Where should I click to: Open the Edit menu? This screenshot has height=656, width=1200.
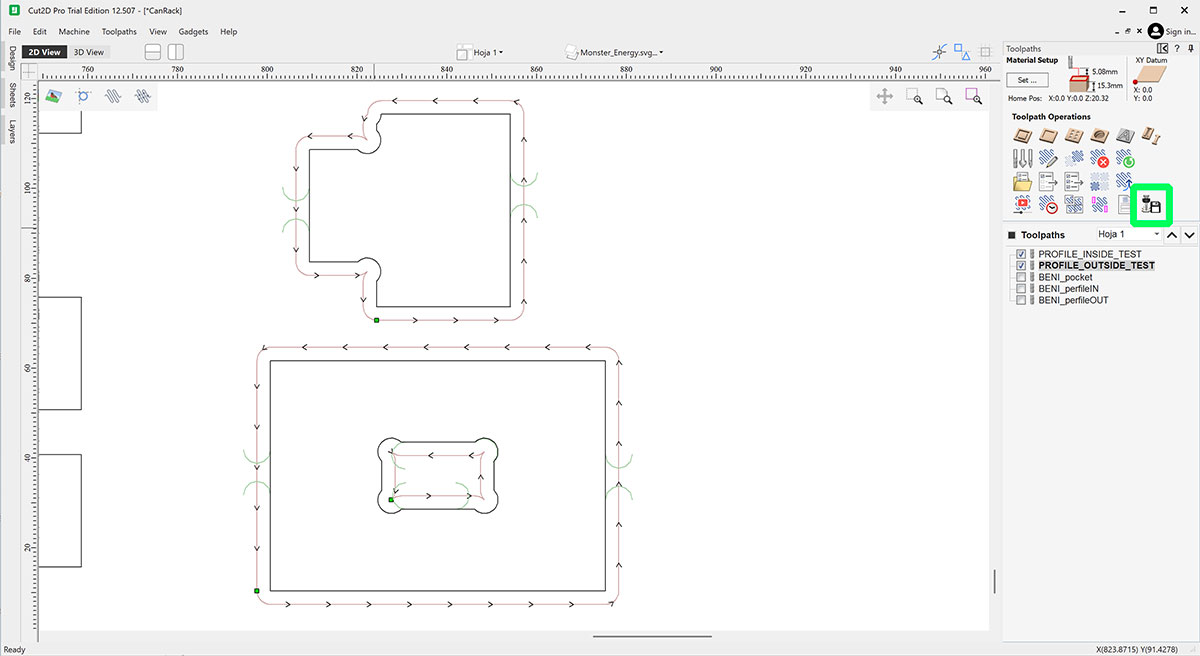pyautogui.click(x=40, y=32)
